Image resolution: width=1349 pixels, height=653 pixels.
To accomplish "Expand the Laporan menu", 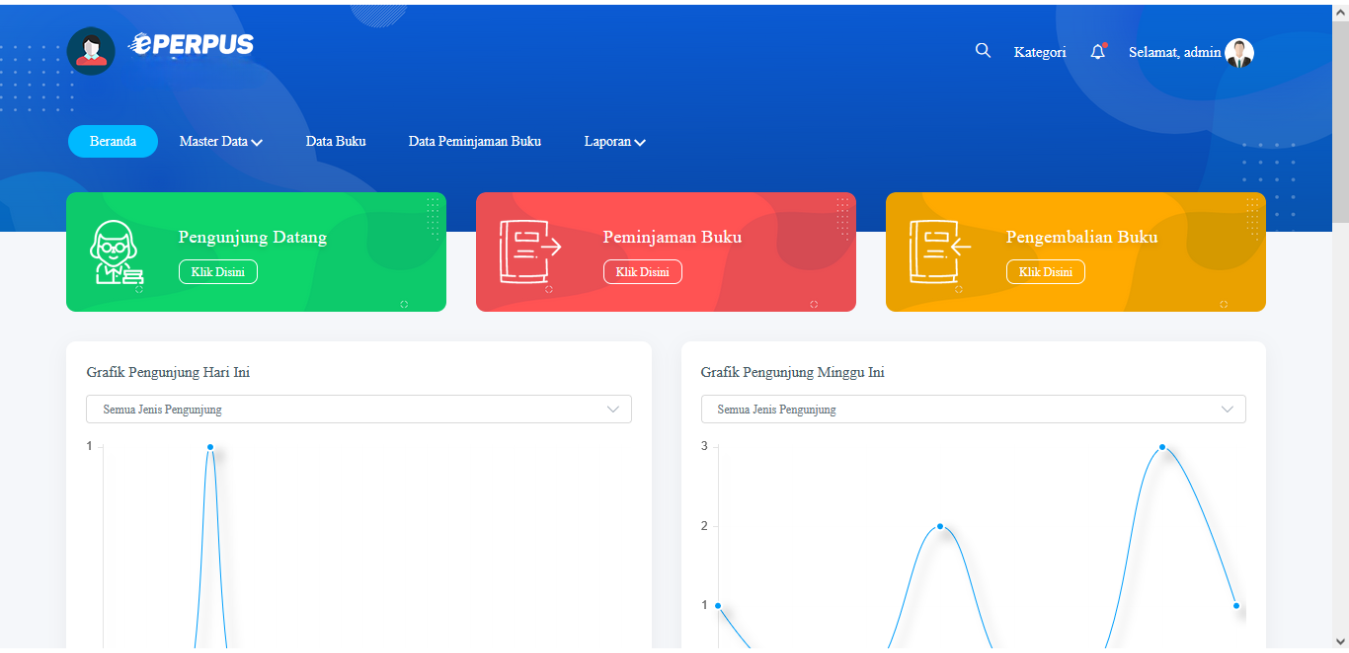I will point(615,142).
